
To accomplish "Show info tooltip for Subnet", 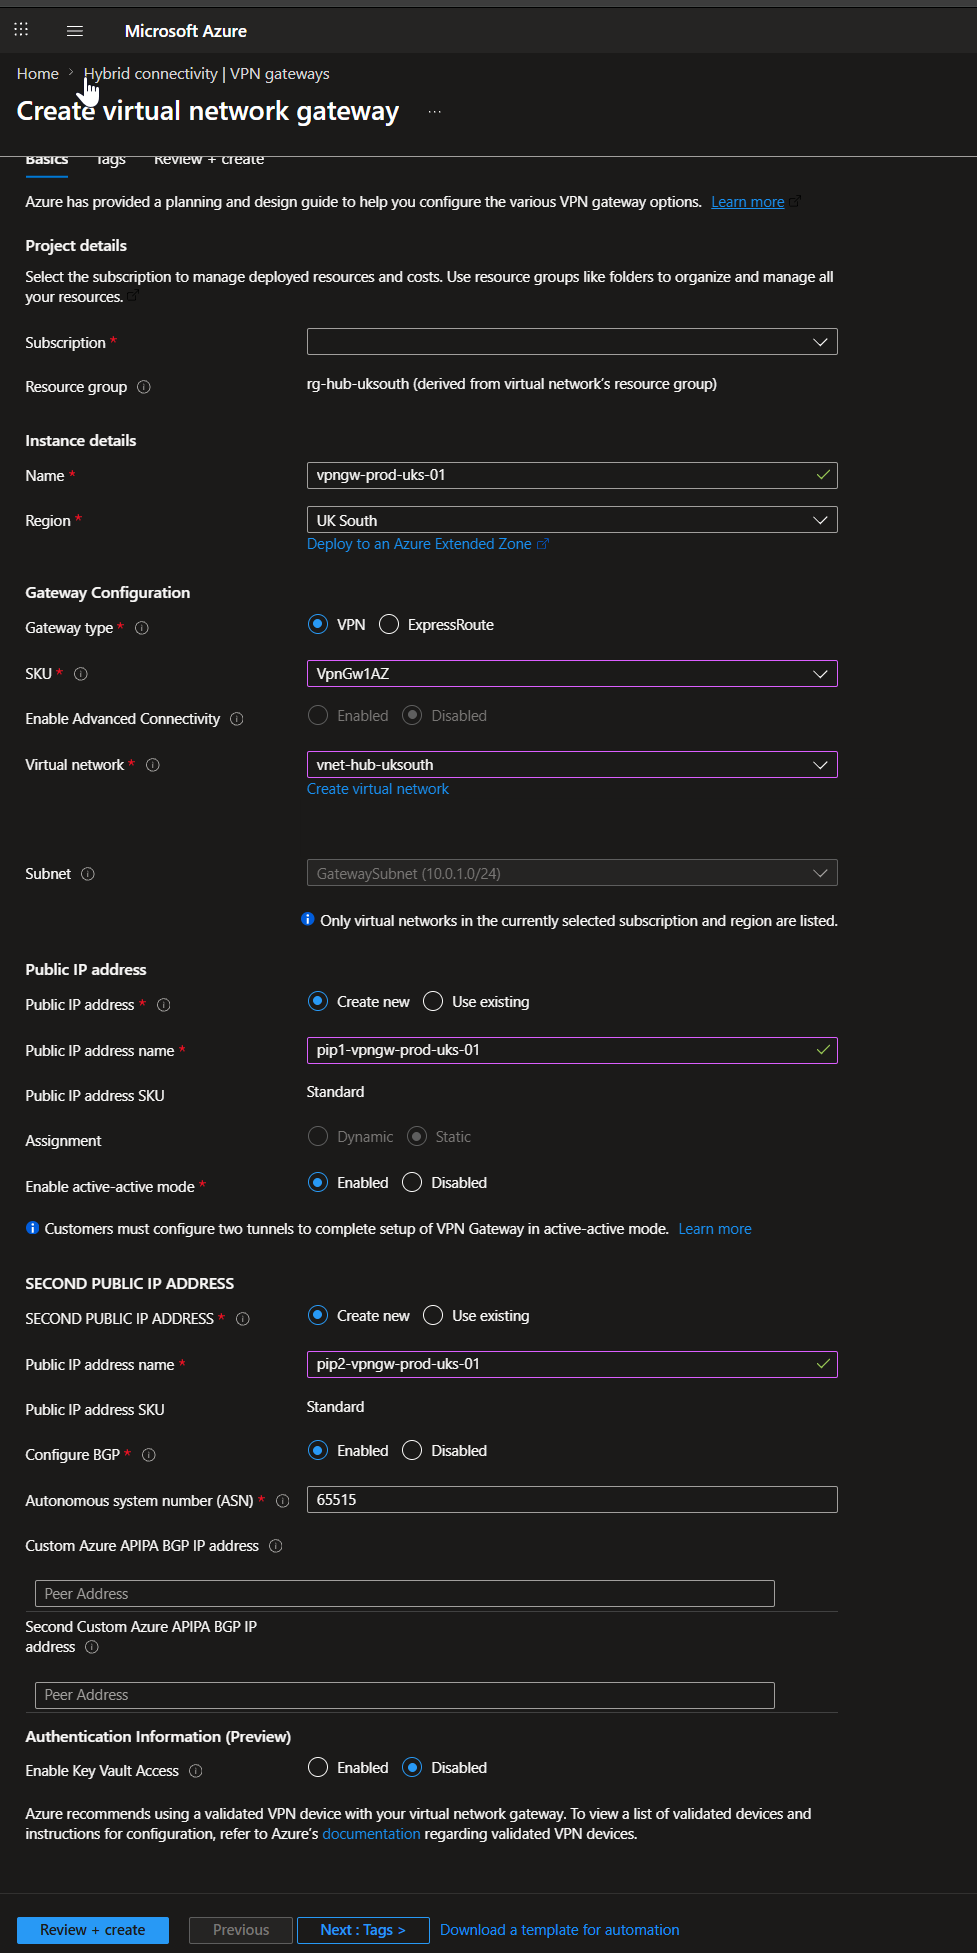I will (x=88, y=874).
